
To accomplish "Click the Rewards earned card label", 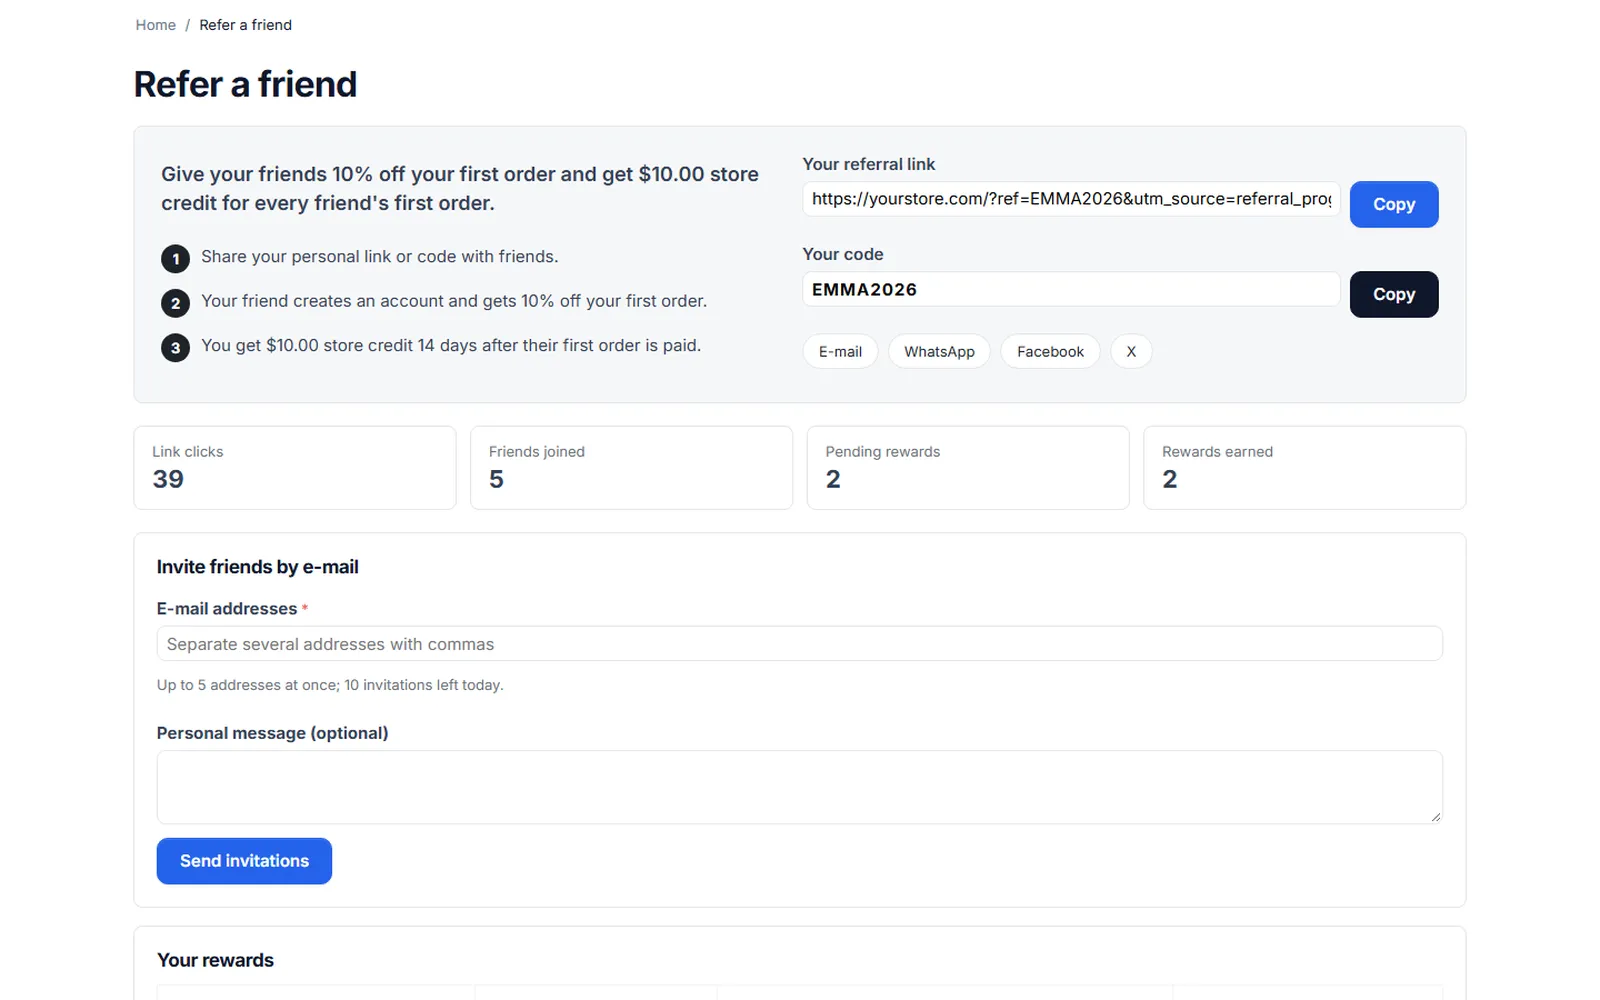I will tap(1217, 452).
